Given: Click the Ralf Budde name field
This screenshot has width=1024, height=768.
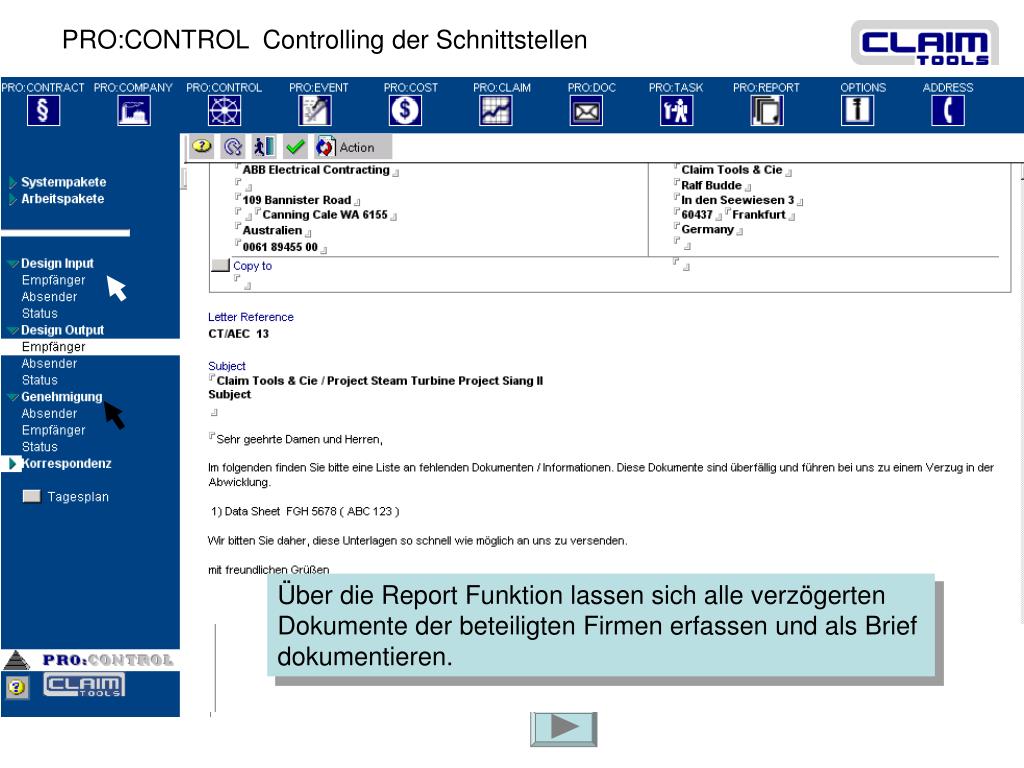Looking at the screenshot, I should (x=711, y=185).
